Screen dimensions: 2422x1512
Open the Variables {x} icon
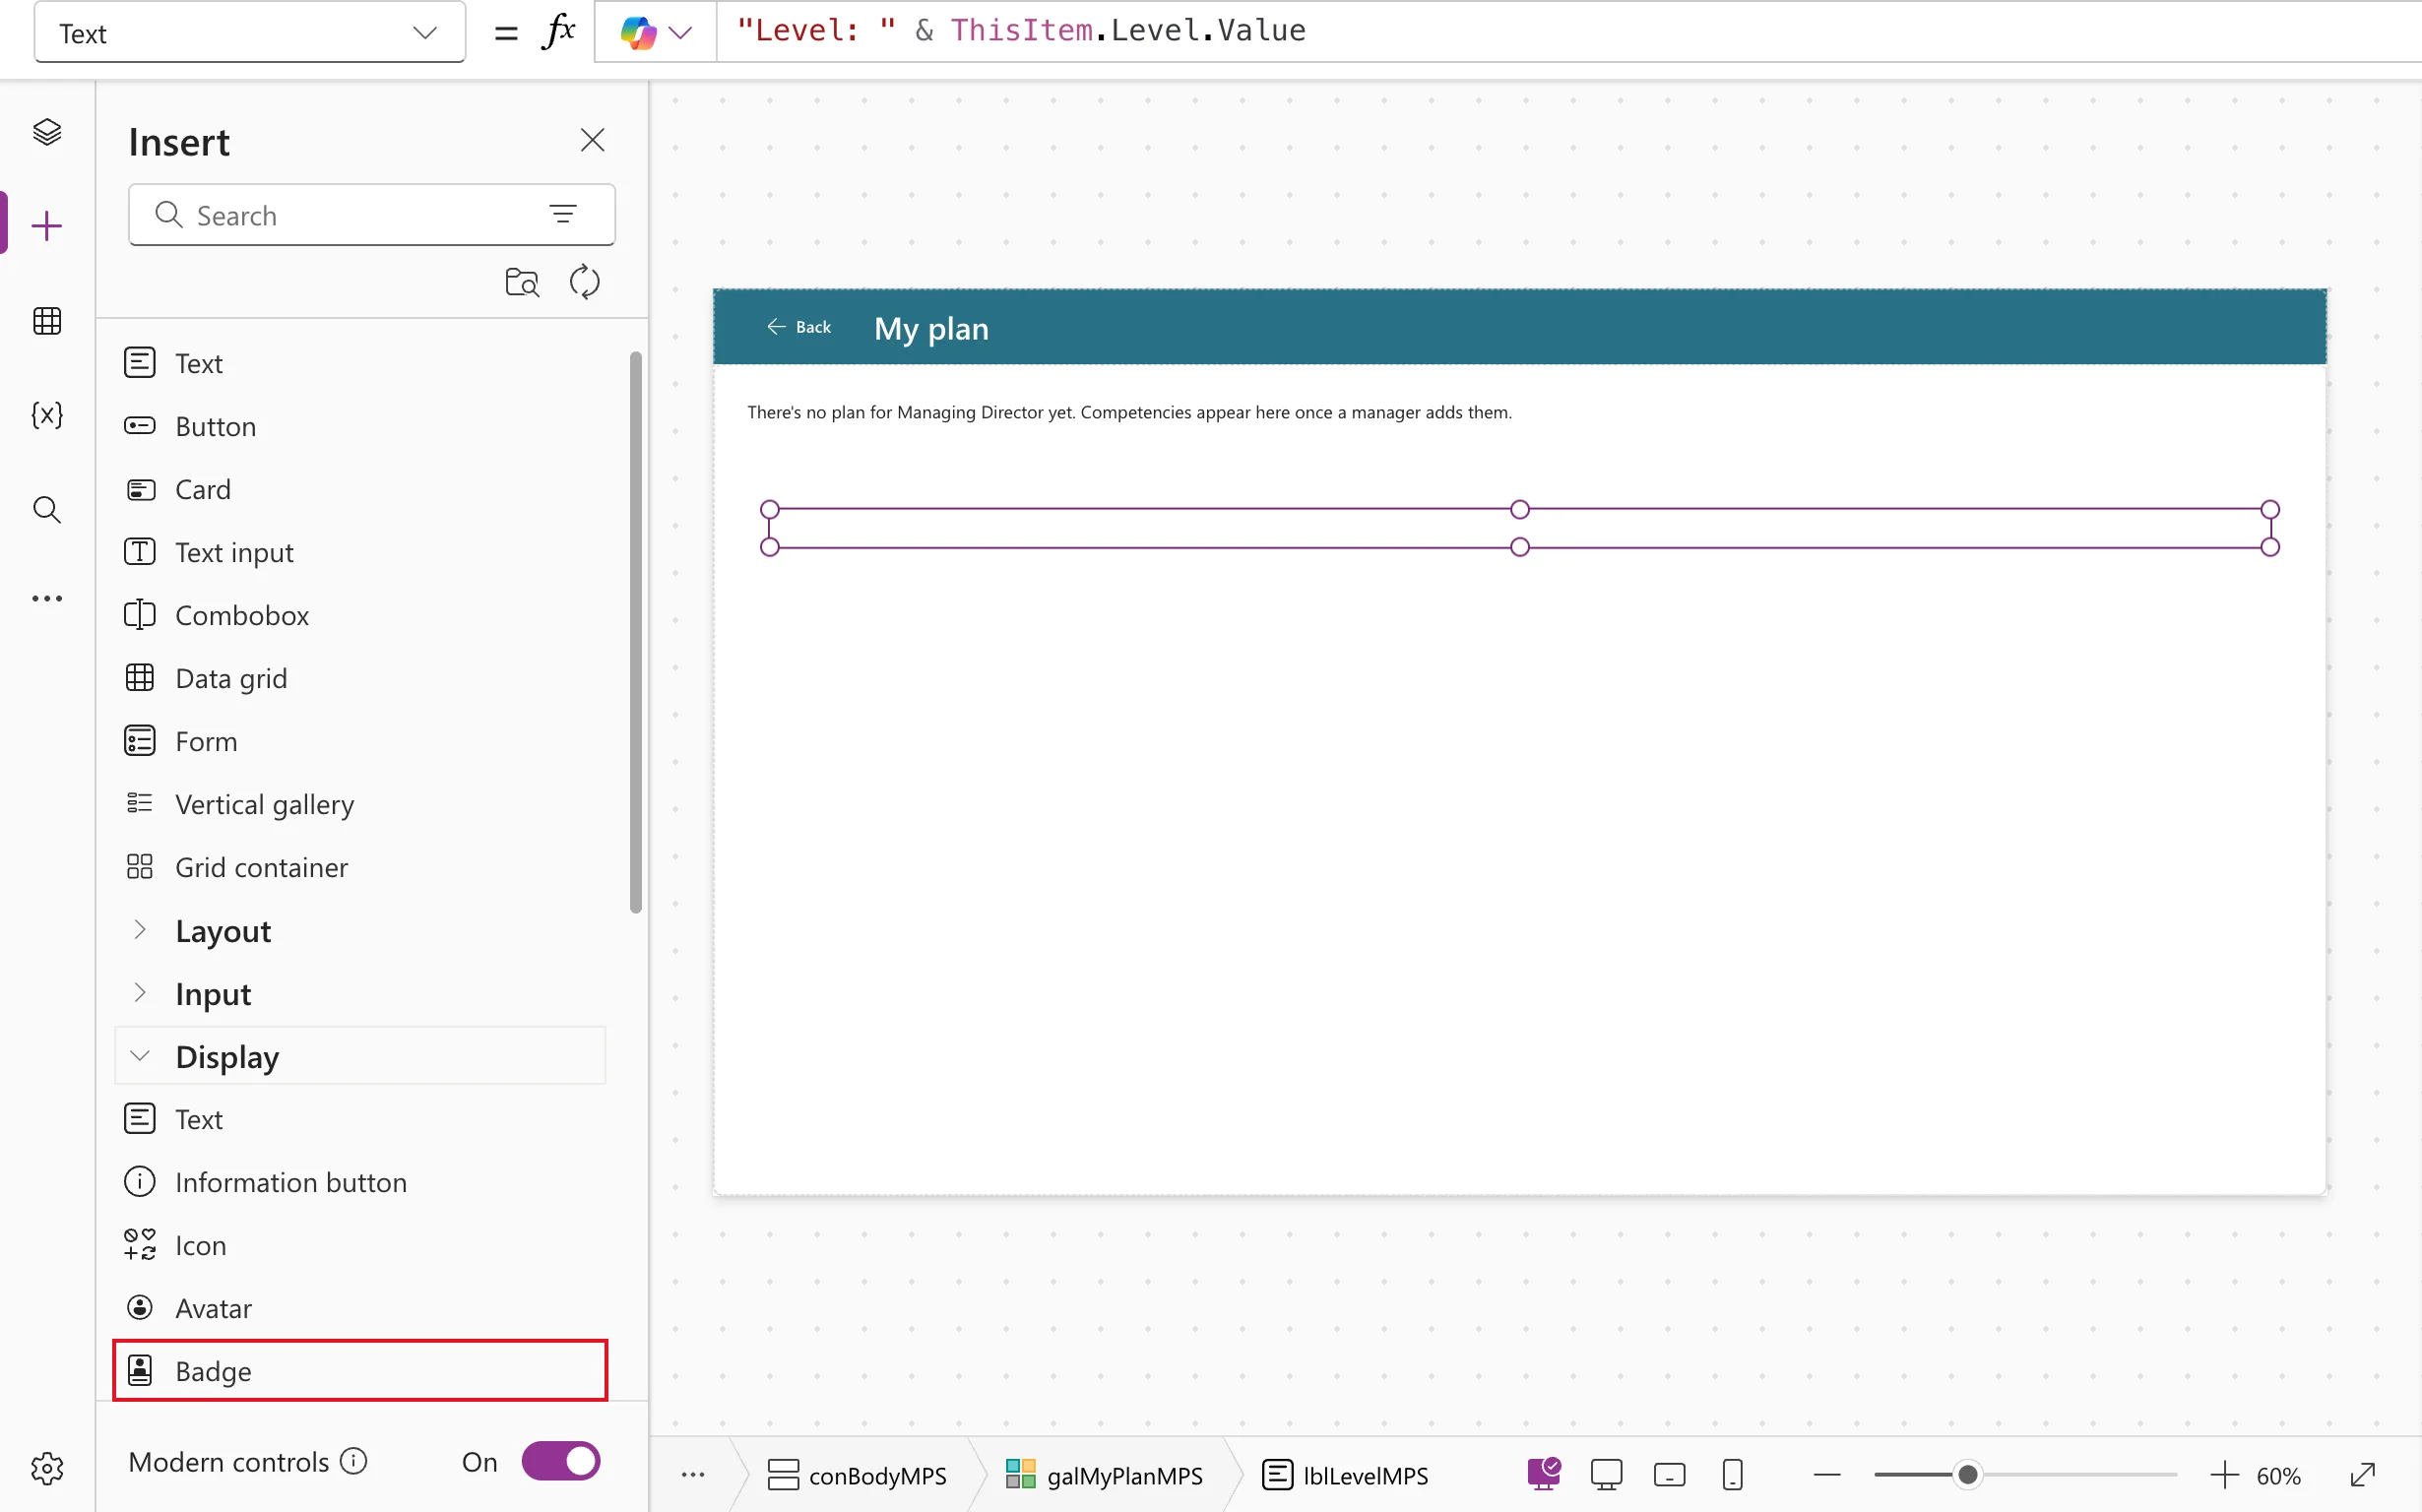coord(47,415)
